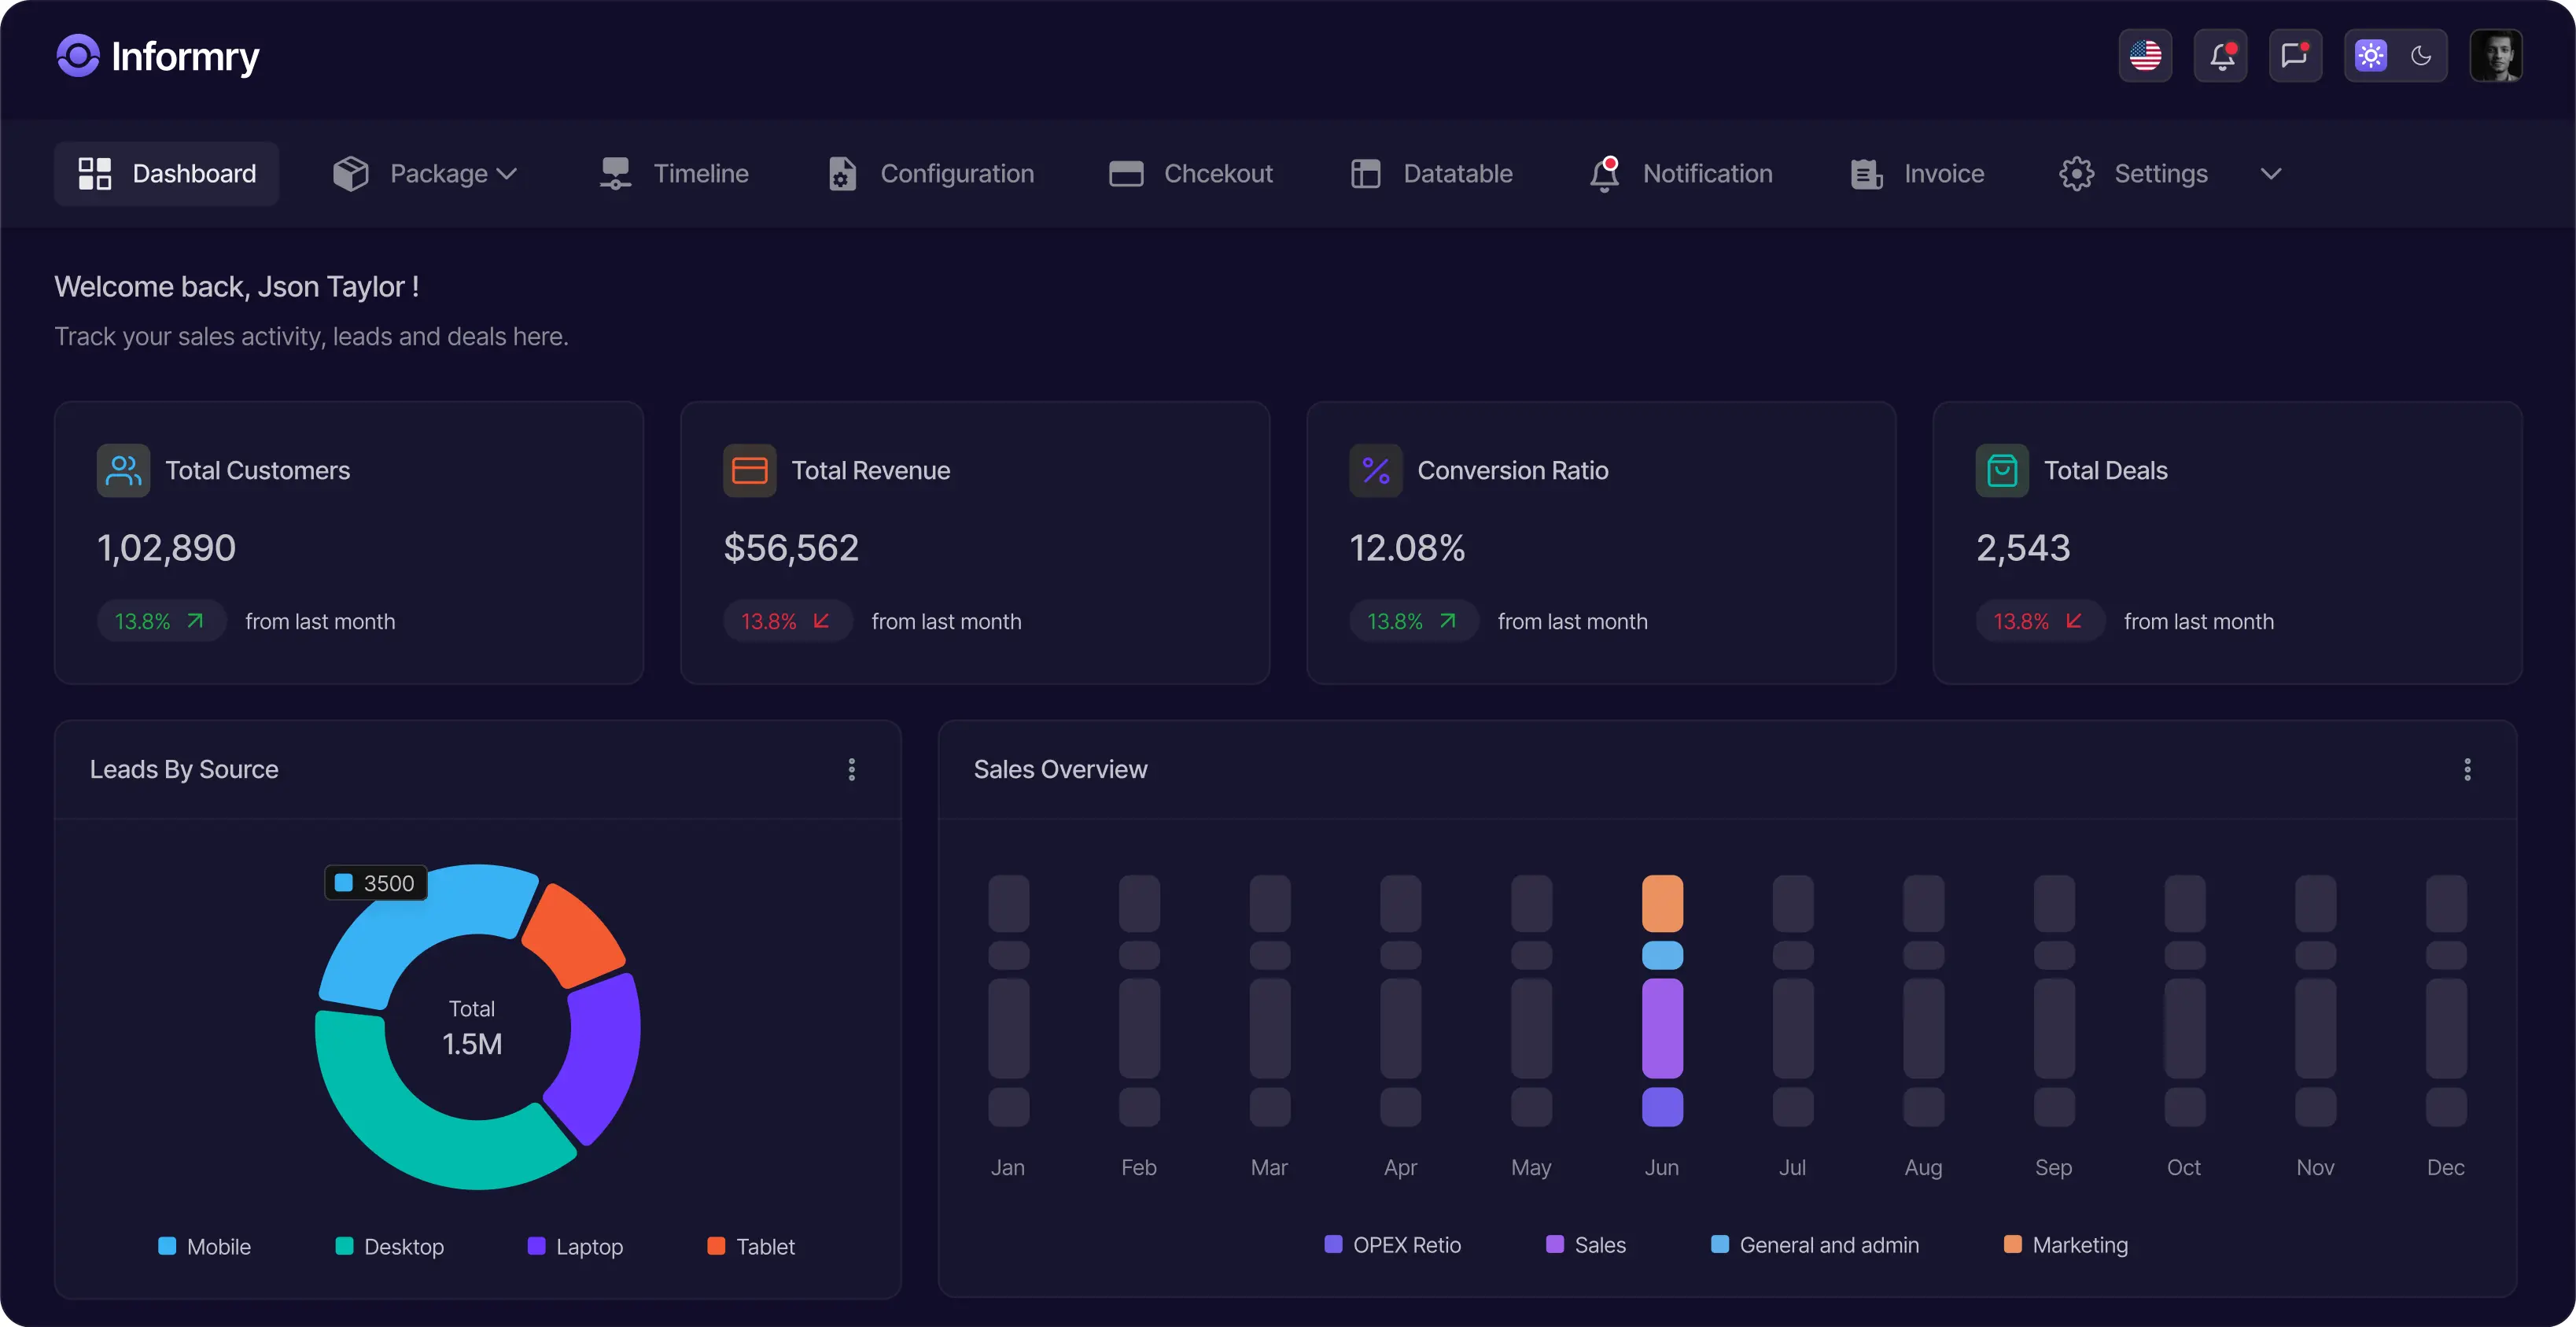Open Sales Overview three-dot menu

coord(2467,769)
